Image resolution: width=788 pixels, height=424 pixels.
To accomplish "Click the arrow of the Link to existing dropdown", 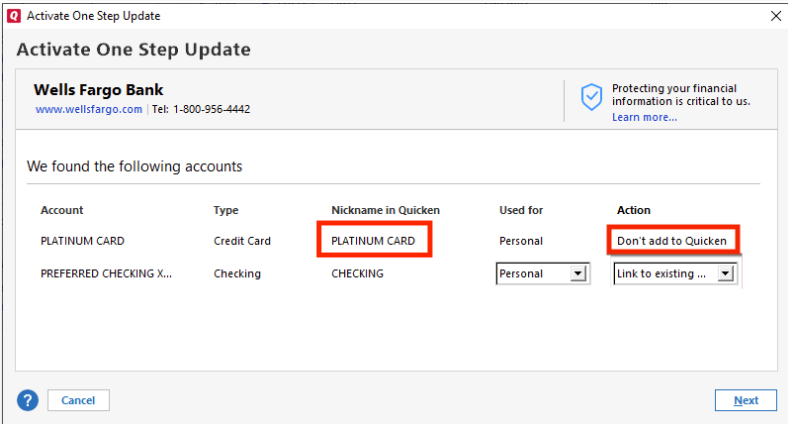I will point(725,274).
